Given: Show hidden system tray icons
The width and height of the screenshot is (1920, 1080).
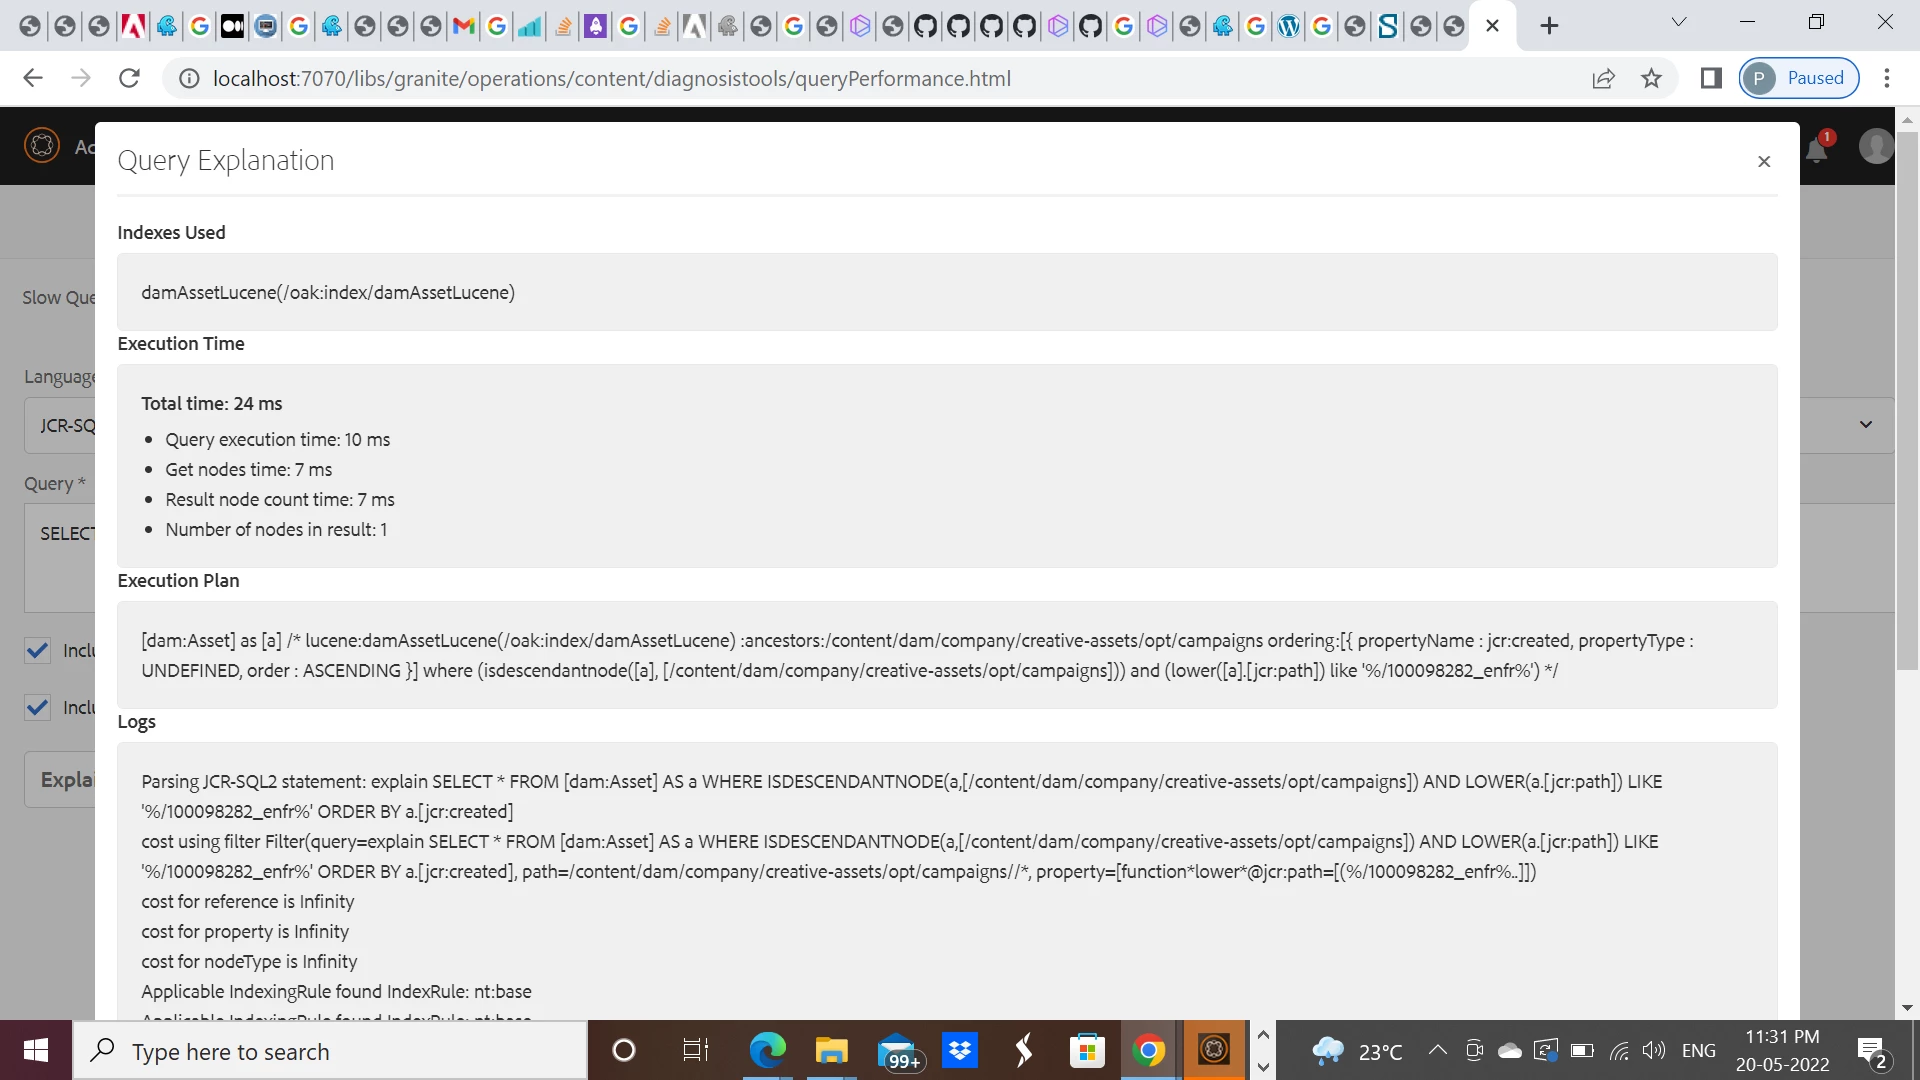Looking at the screenshot, I should (x=1437, y=1050).
